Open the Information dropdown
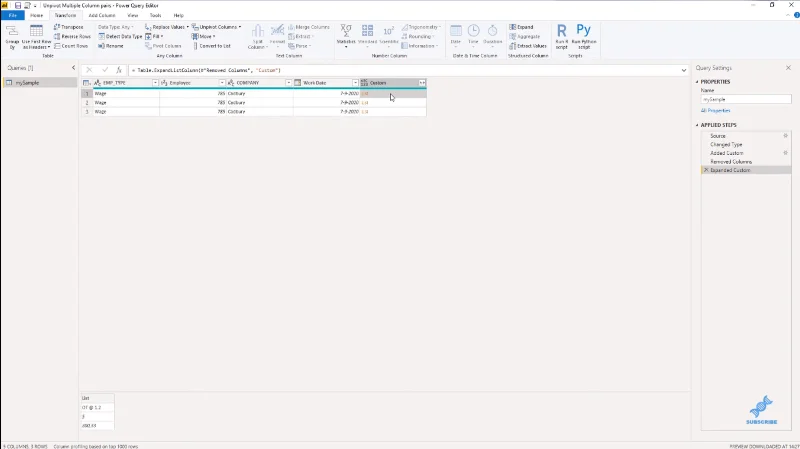Viewport: 800px width, 449px height. [x=419, y=46]
